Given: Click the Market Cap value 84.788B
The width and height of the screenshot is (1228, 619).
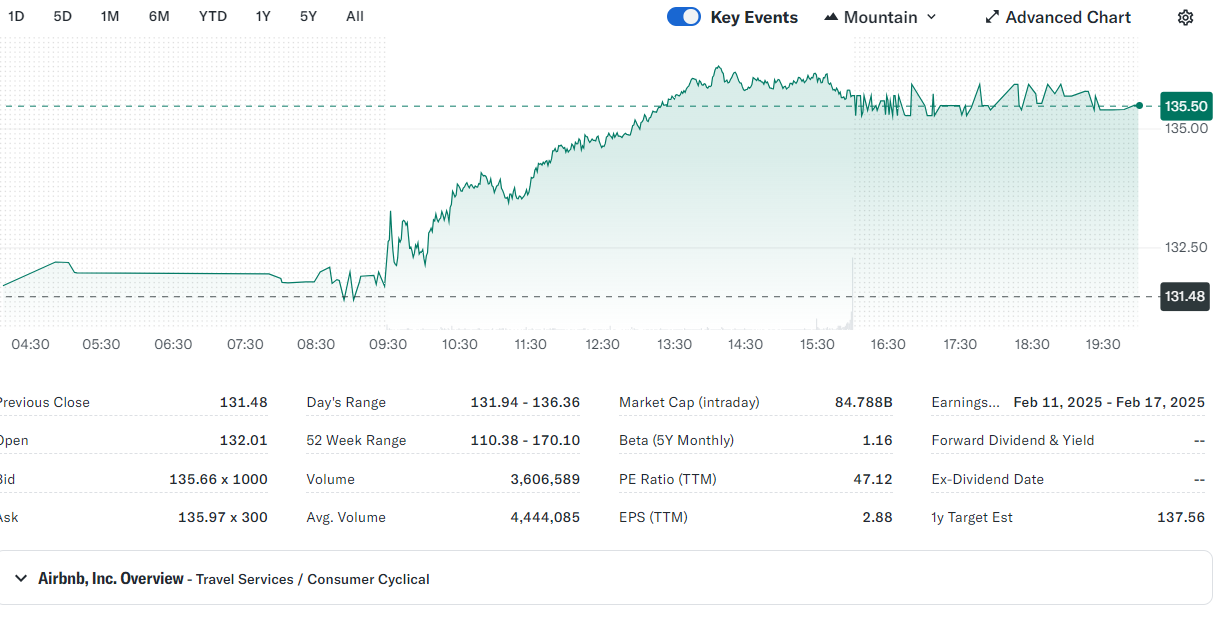Looking at the screenshot, I should [x=863, y=402].
